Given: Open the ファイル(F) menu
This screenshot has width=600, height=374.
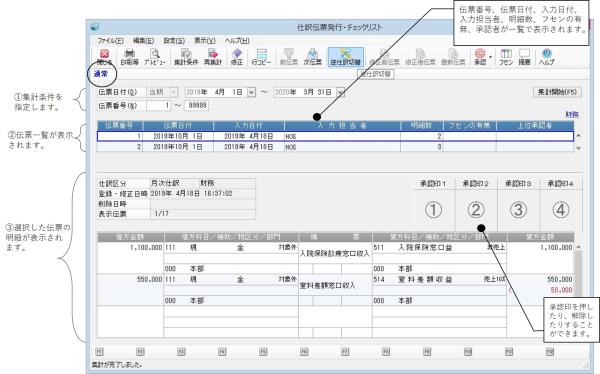Looking at the screenshot, I should pyautogui.click(x=110, y=41).
